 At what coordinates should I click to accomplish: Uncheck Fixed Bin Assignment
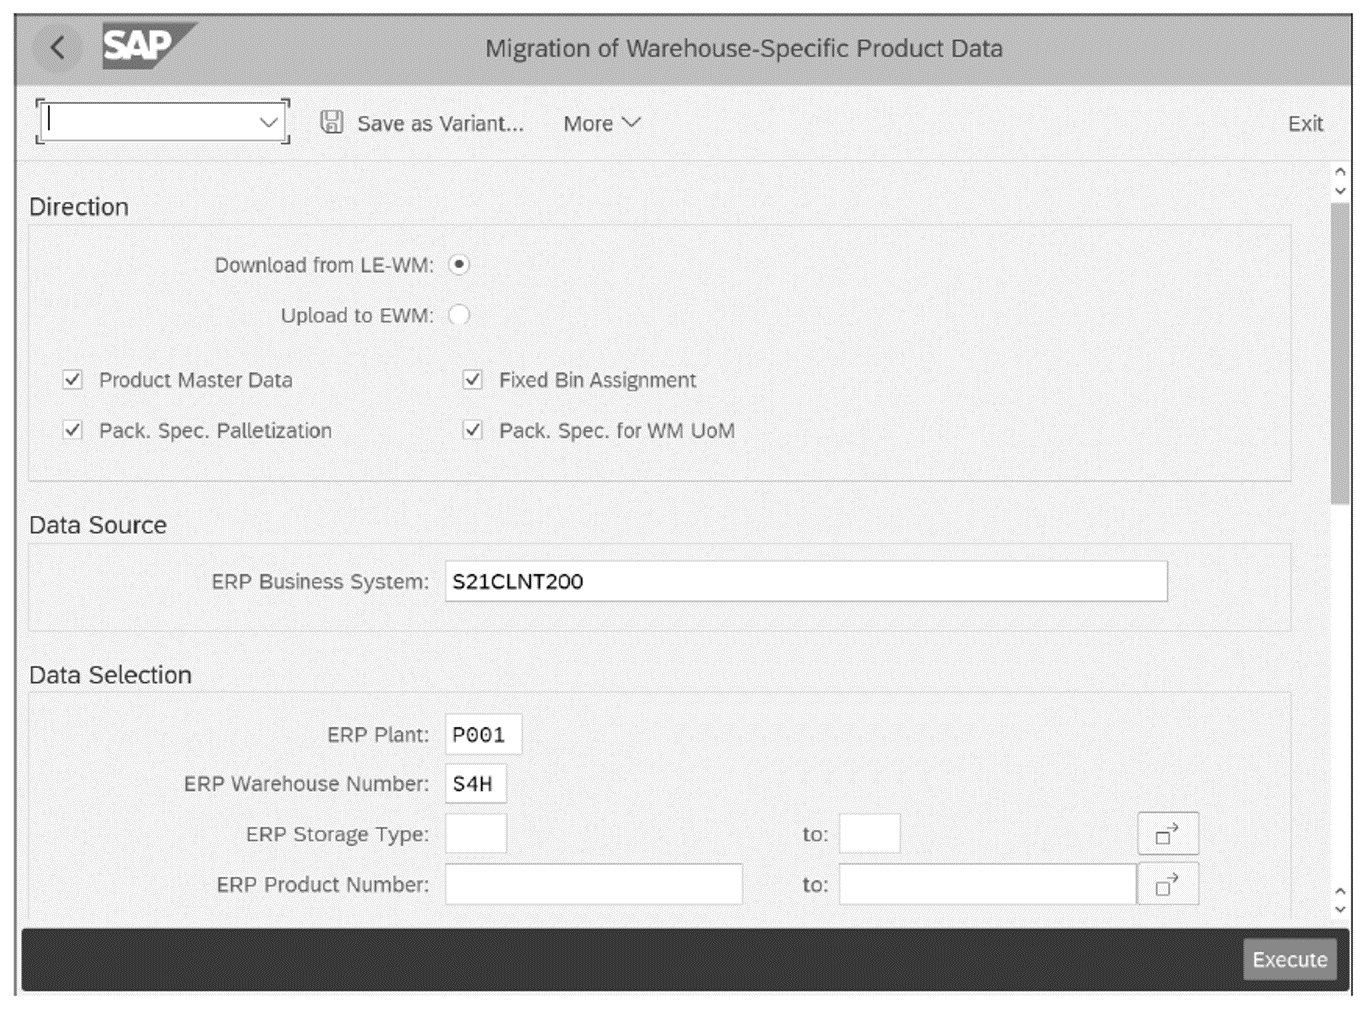(x=472, y=379)
